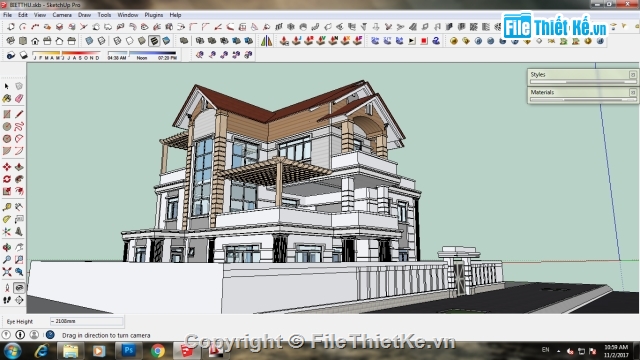
Task: Select the Offset tool
Action: [x=19, y=191]
